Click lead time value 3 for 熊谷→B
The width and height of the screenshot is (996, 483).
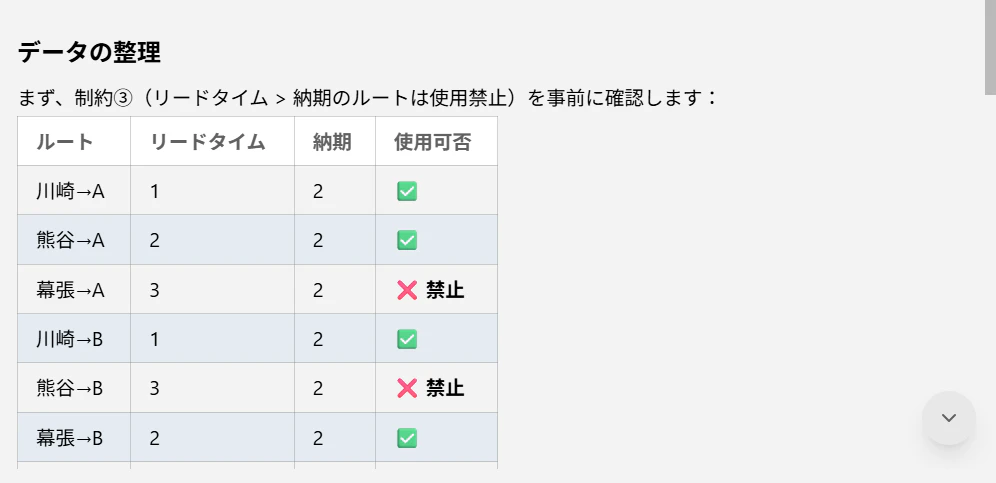coord(154,388)
